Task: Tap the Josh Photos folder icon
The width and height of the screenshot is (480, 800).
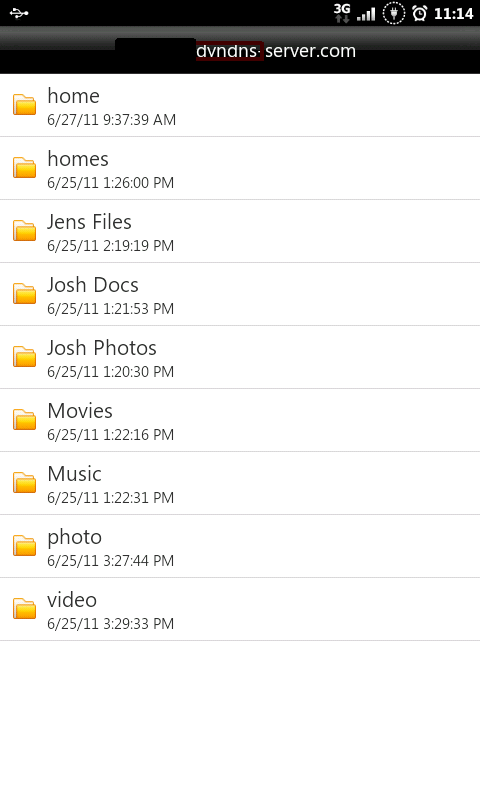Action: click(x=24, y=357)
